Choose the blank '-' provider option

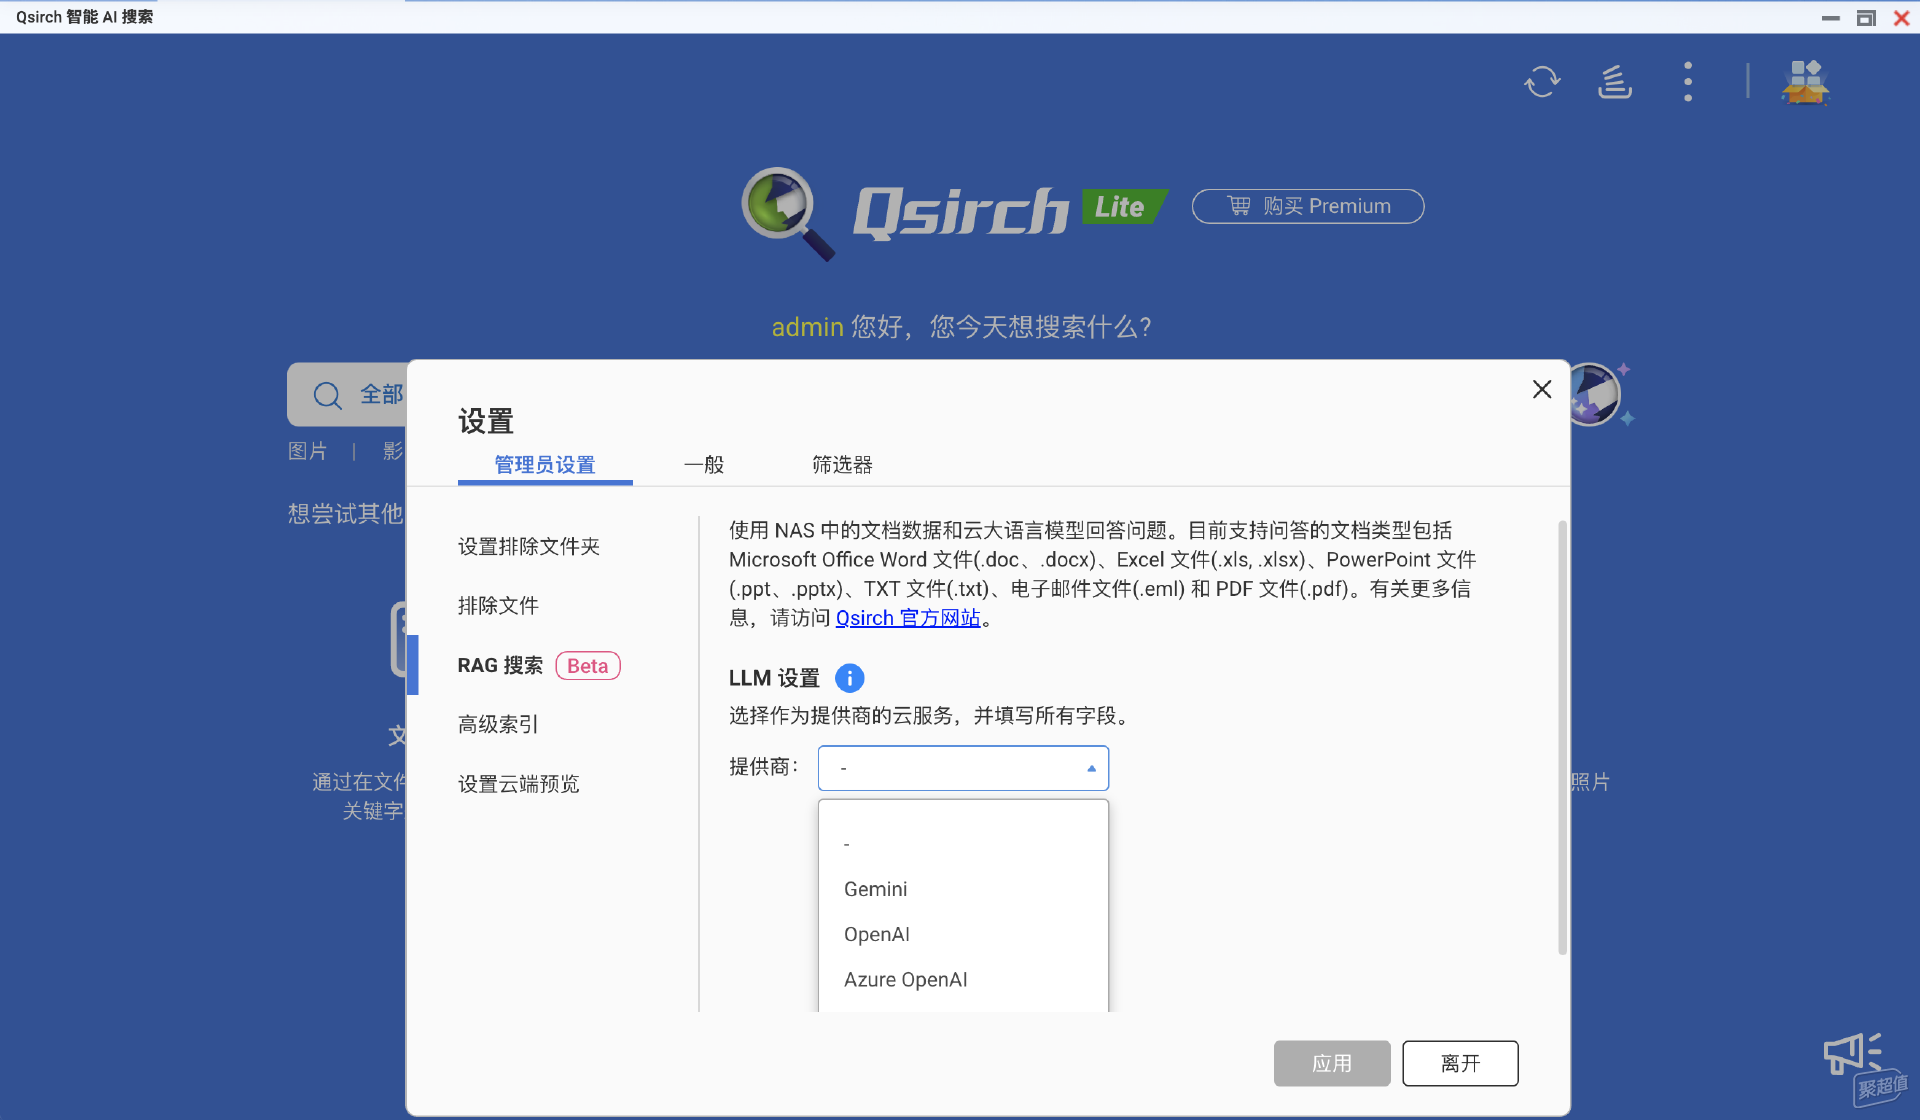click(963, 844)
